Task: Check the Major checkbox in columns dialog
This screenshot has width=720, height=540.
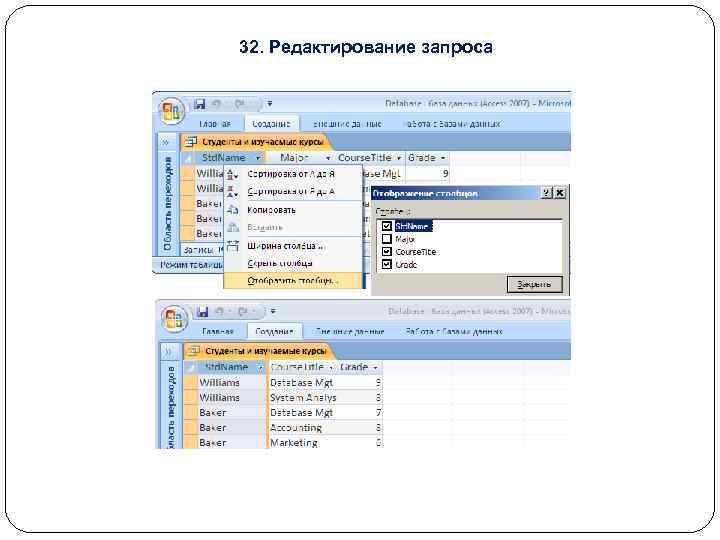Action: pyautogui.click(x=387, y=239)
